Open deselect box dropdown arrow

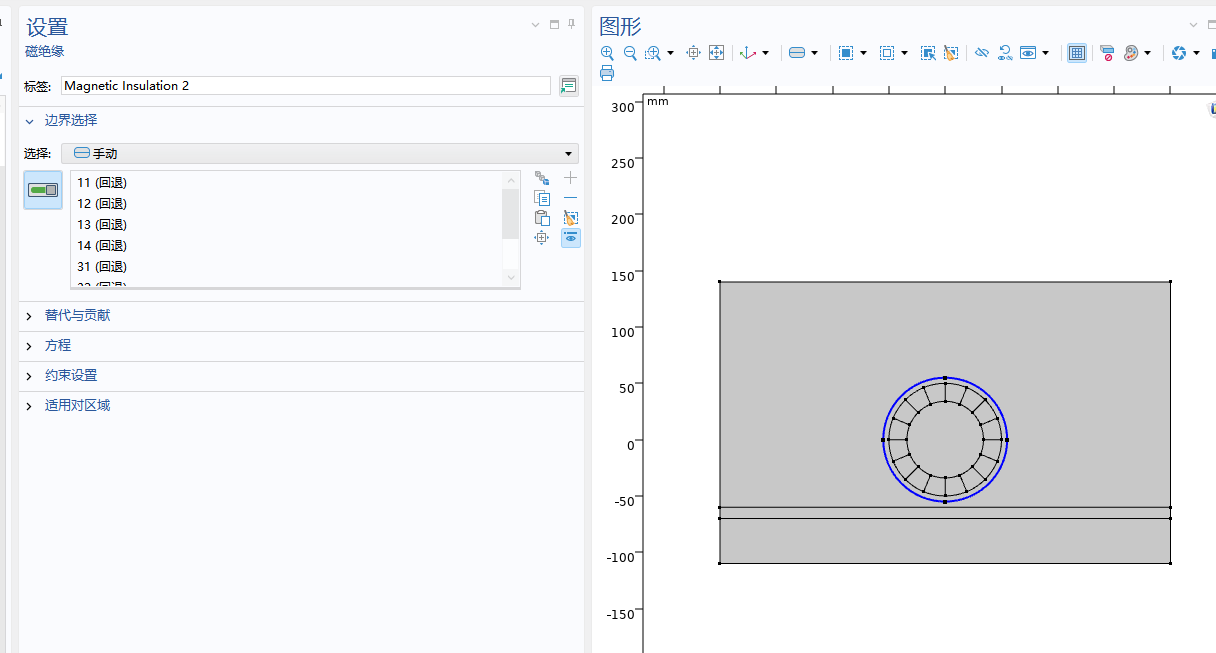point(904,53)
